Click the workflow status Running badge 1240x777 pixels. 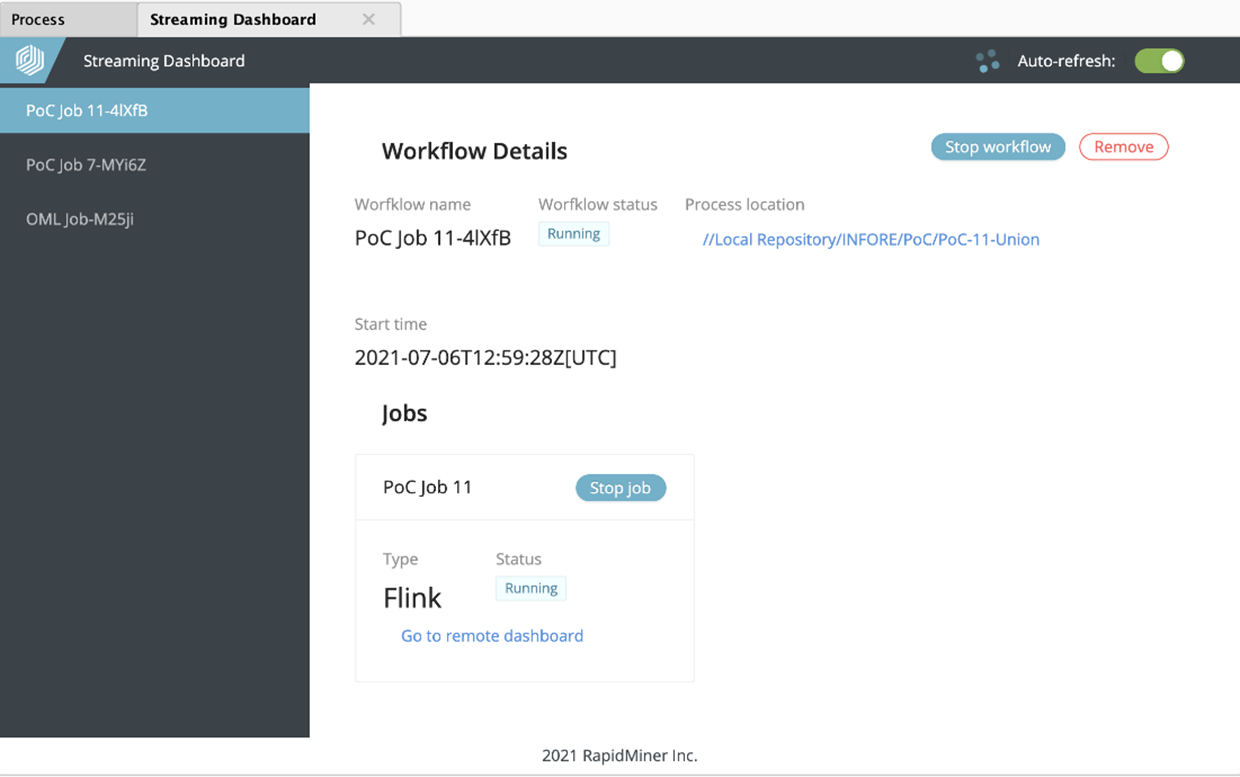tap(573, 234)
